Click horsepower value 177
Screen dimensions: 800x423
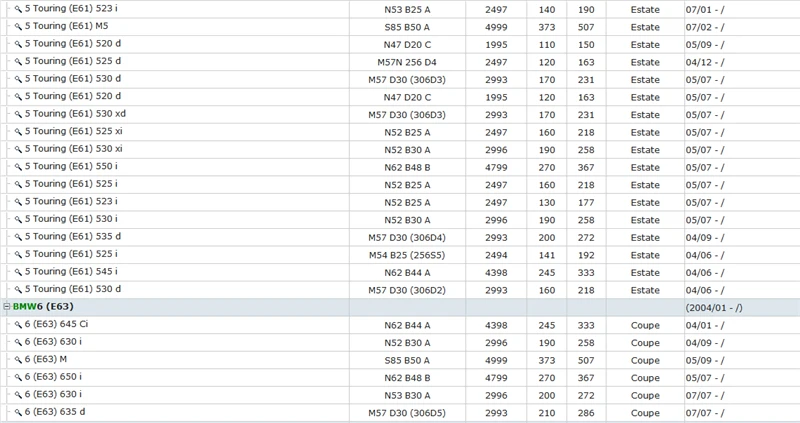tap(586, 203)
